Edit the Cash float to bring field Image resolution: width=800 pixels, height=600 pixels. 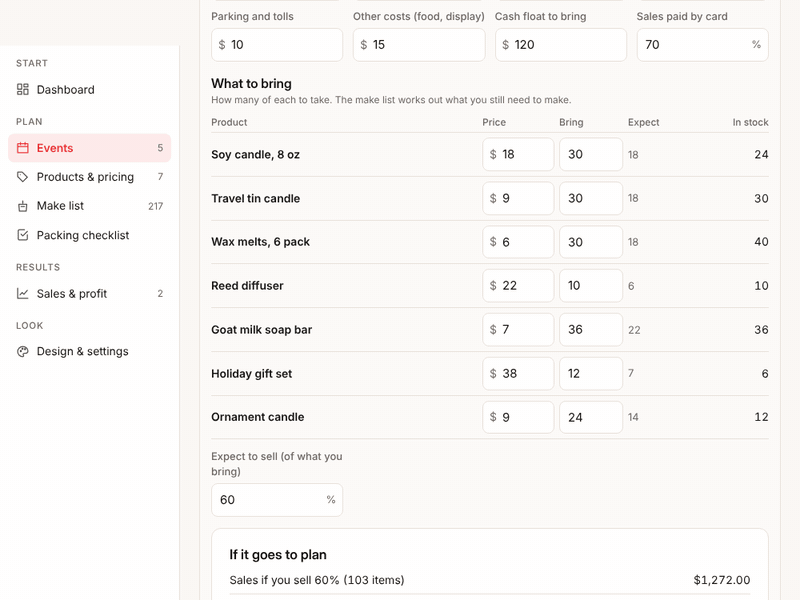coord(561,45)
